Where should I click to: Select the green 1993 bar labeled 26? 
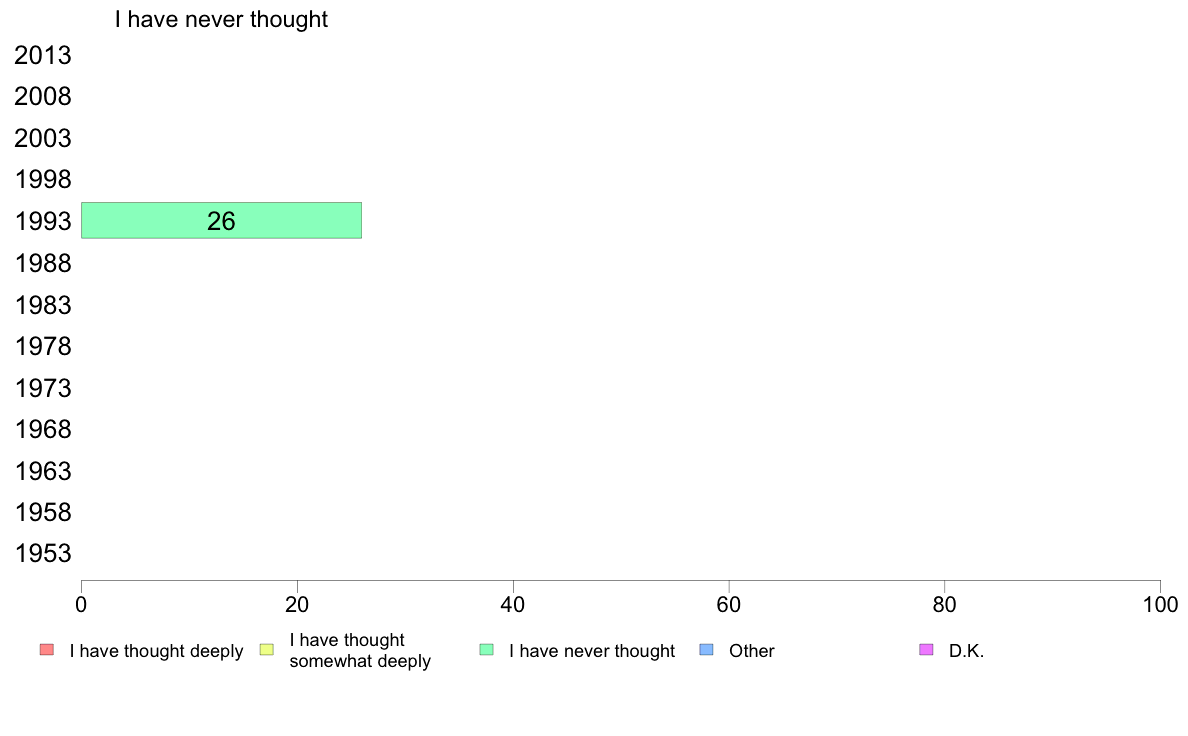click(x=221, y=221)
